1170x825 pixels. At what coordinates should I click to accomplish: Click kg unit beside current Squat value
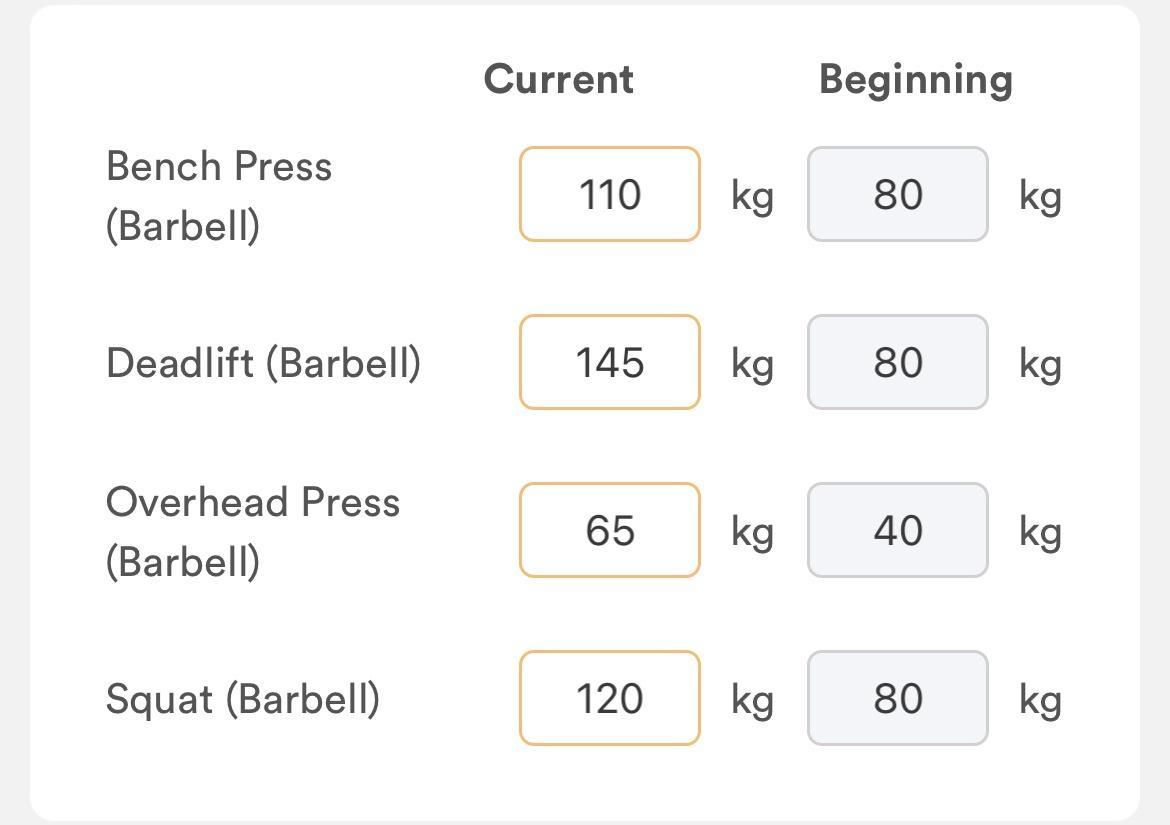752,700
